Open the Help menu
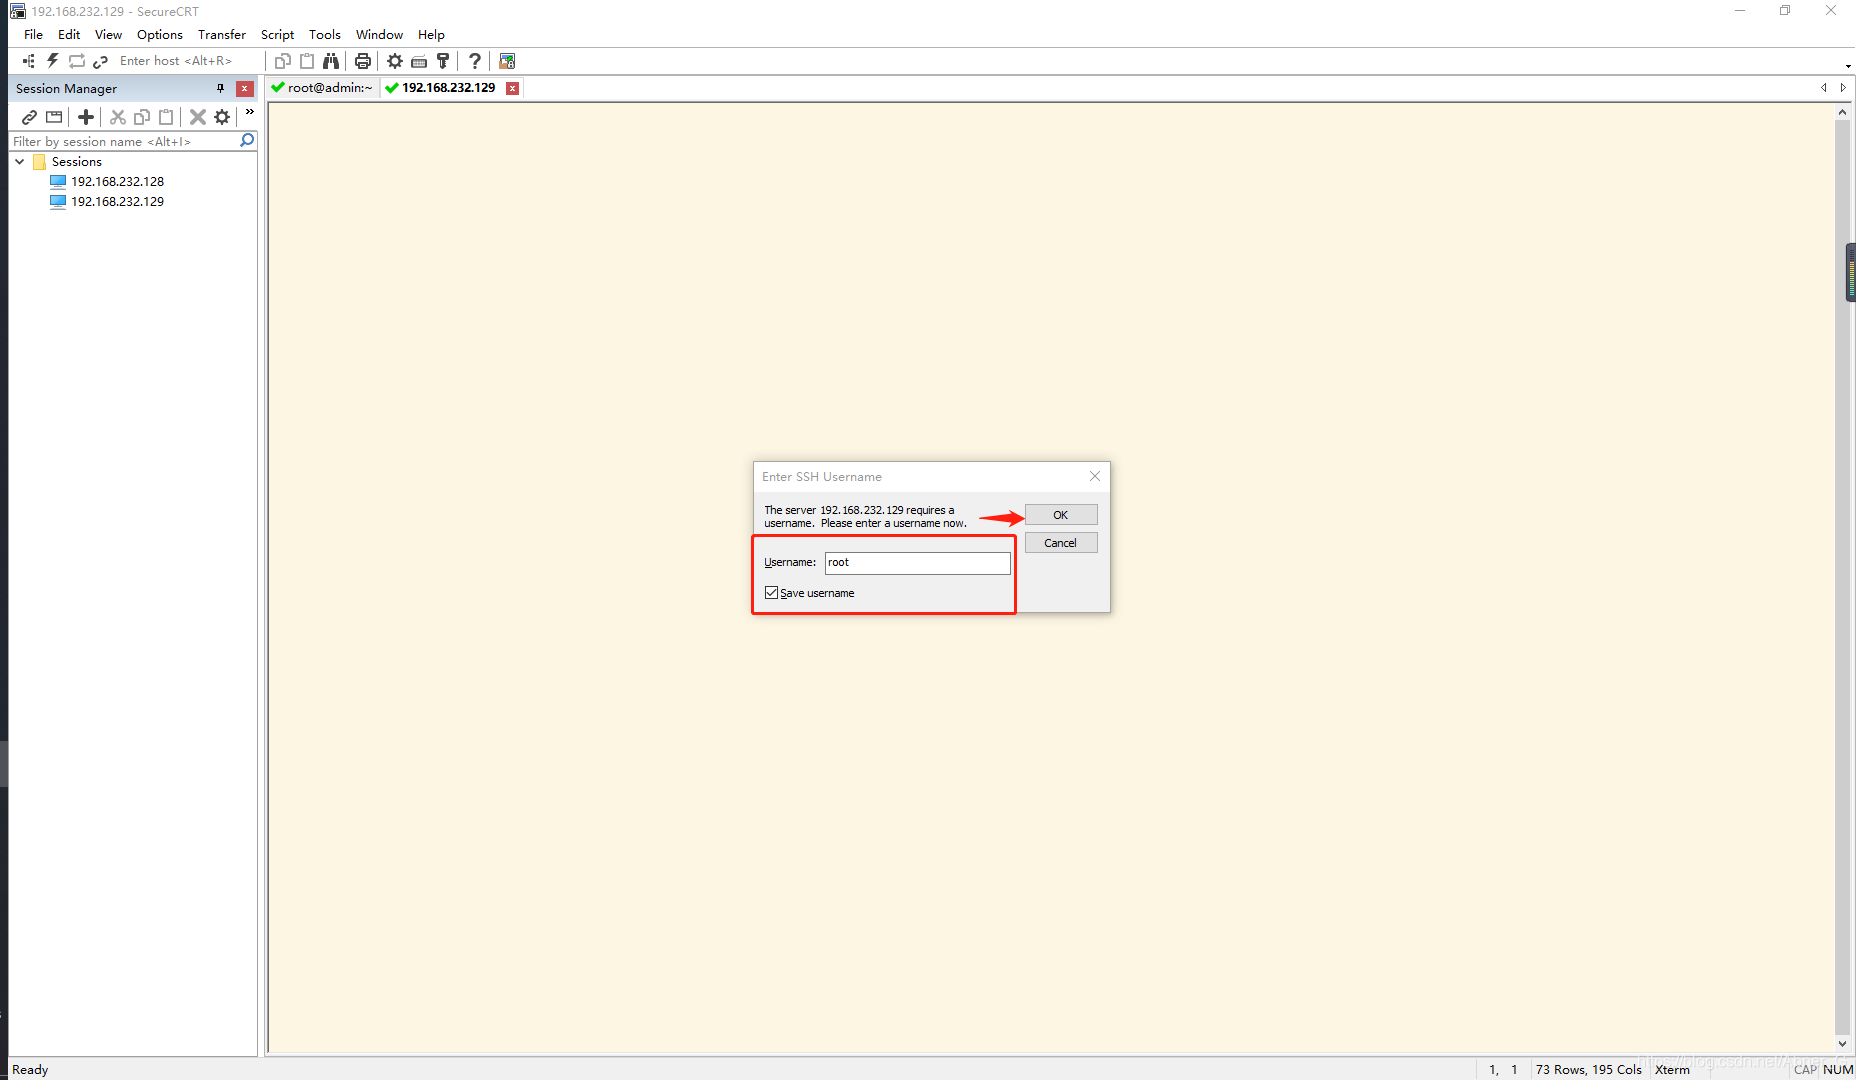1856x1080 pixels. [431, 34]
